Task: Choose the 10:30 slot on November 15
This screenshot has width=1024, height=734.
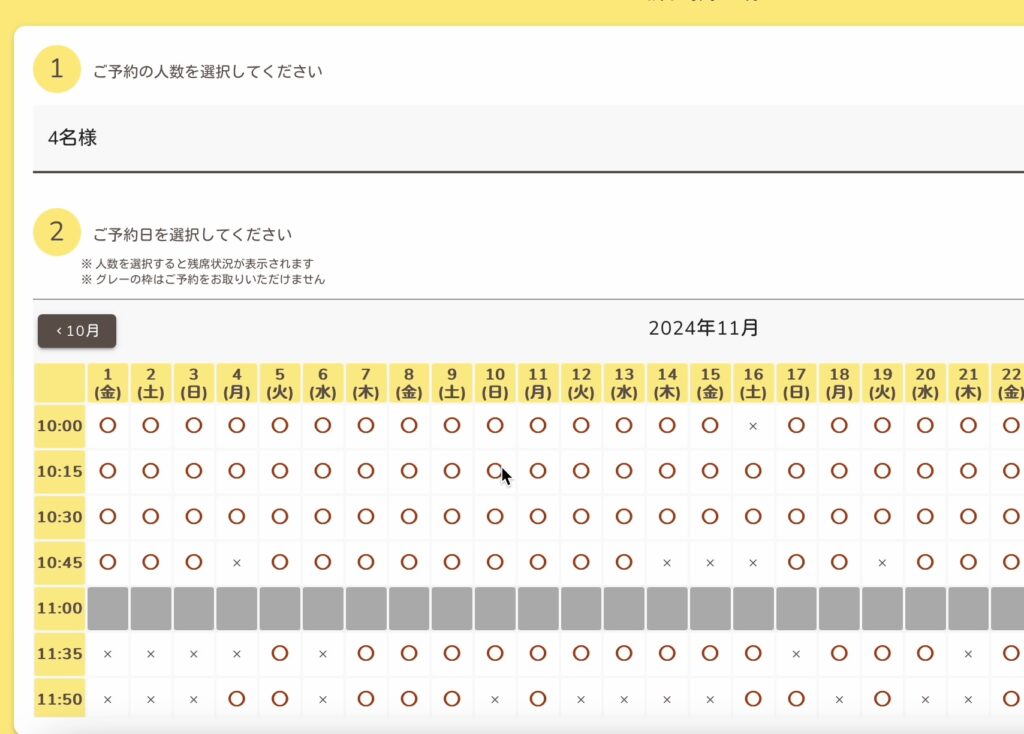Action: click(710, 517)
